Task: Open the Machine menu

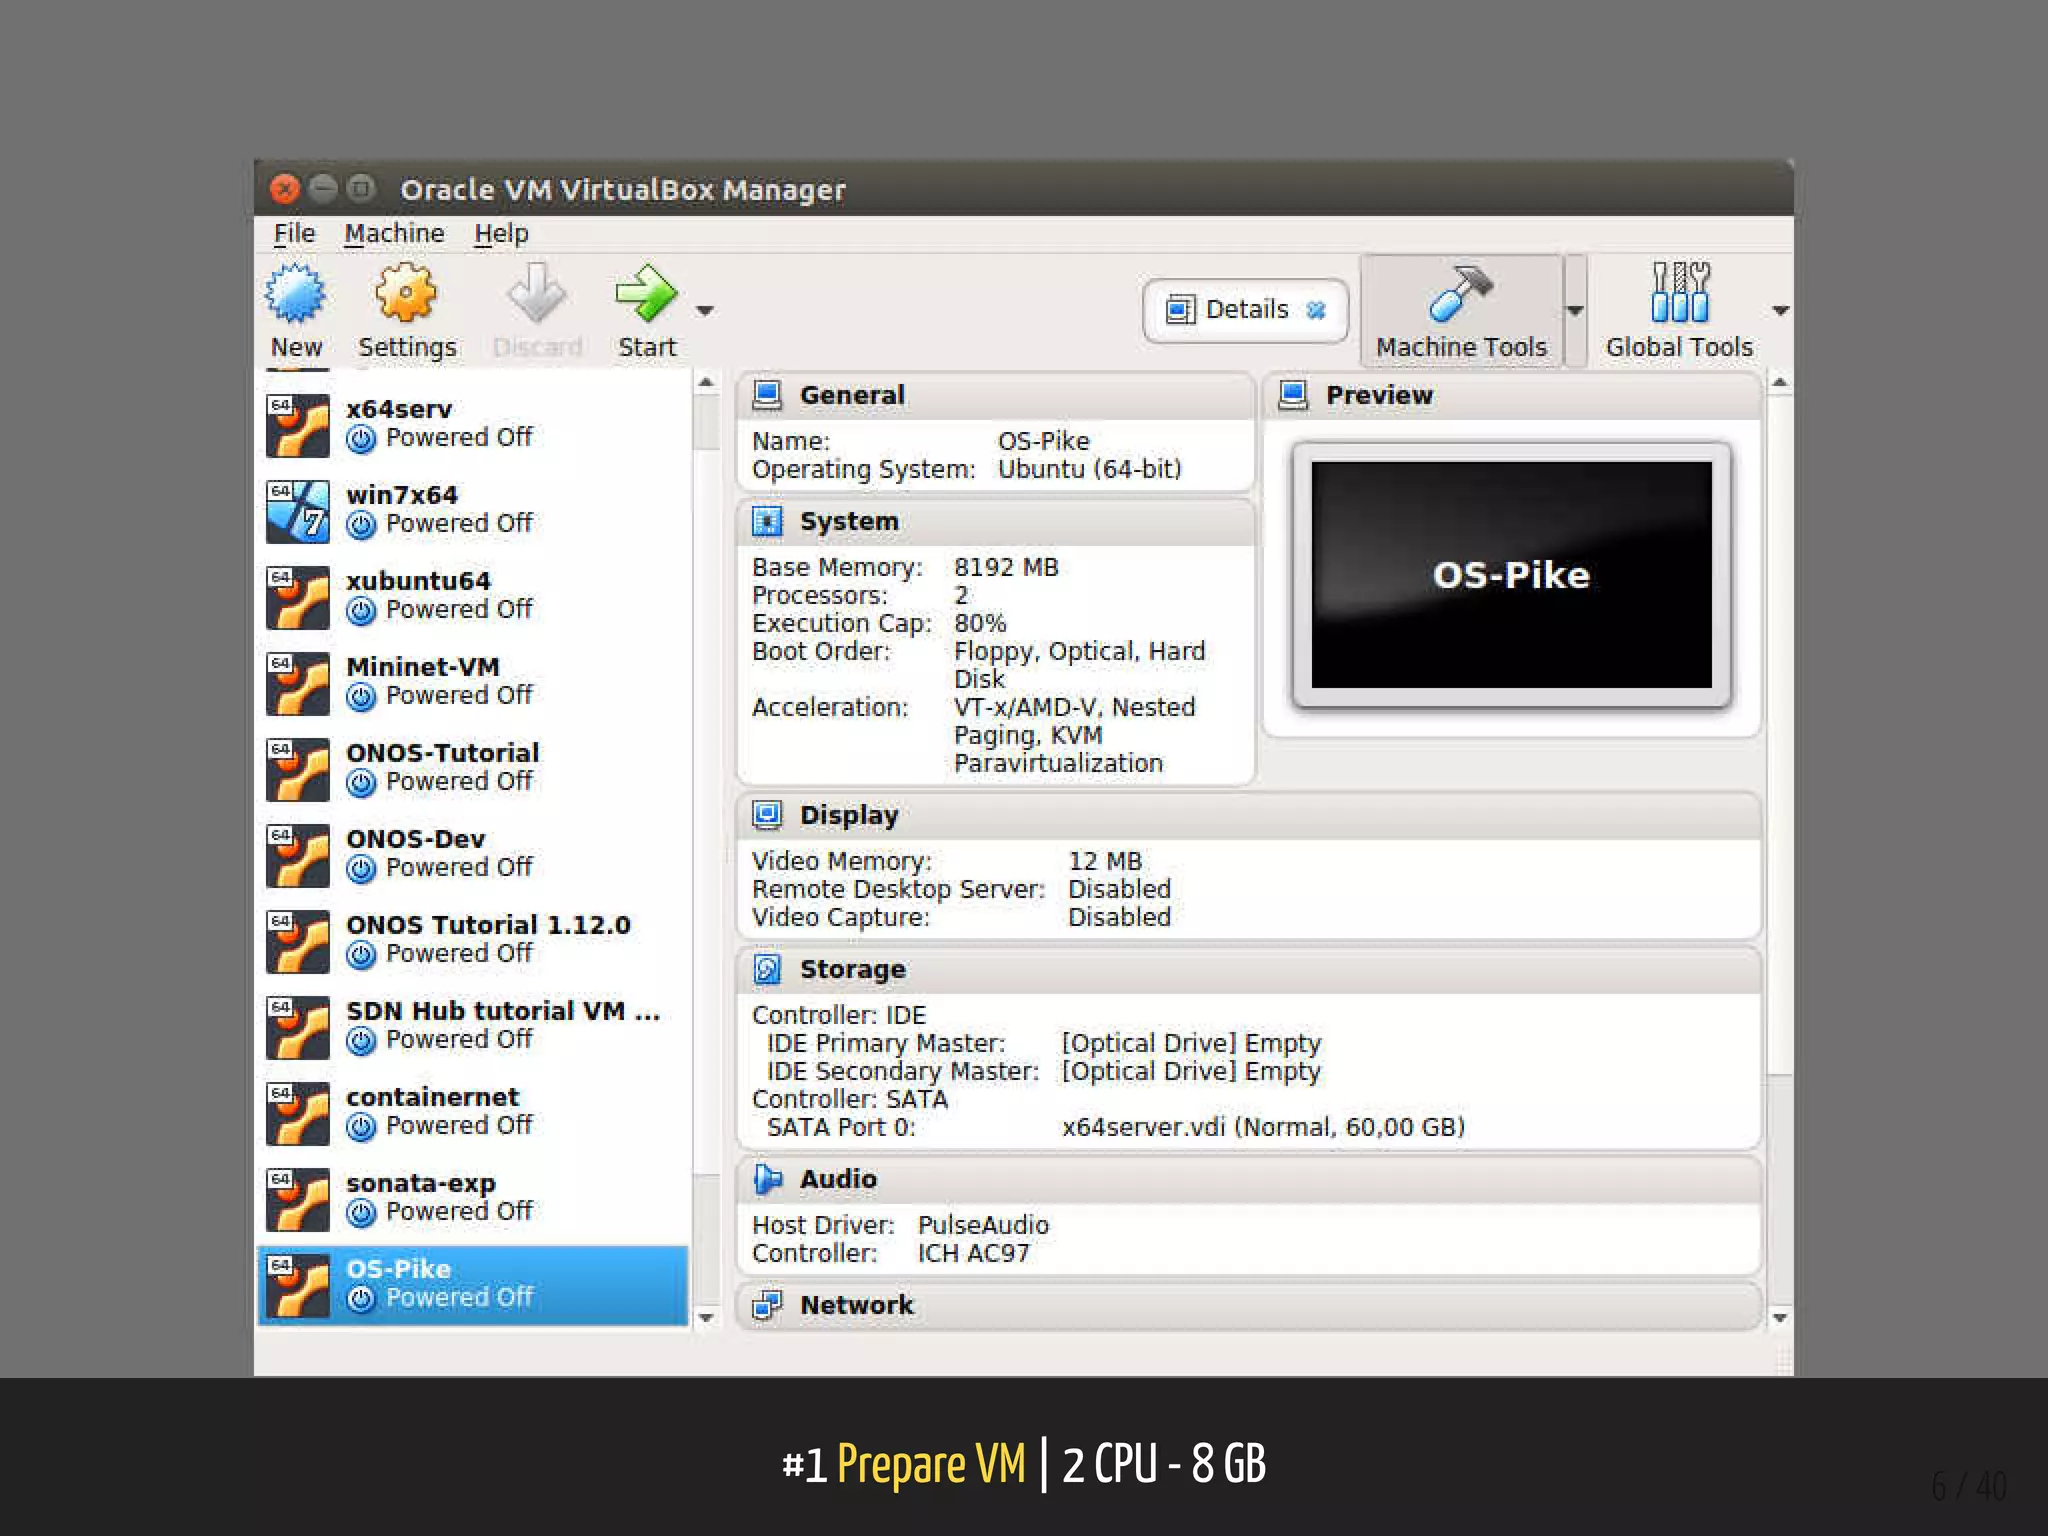Action: tap(394, 233)
